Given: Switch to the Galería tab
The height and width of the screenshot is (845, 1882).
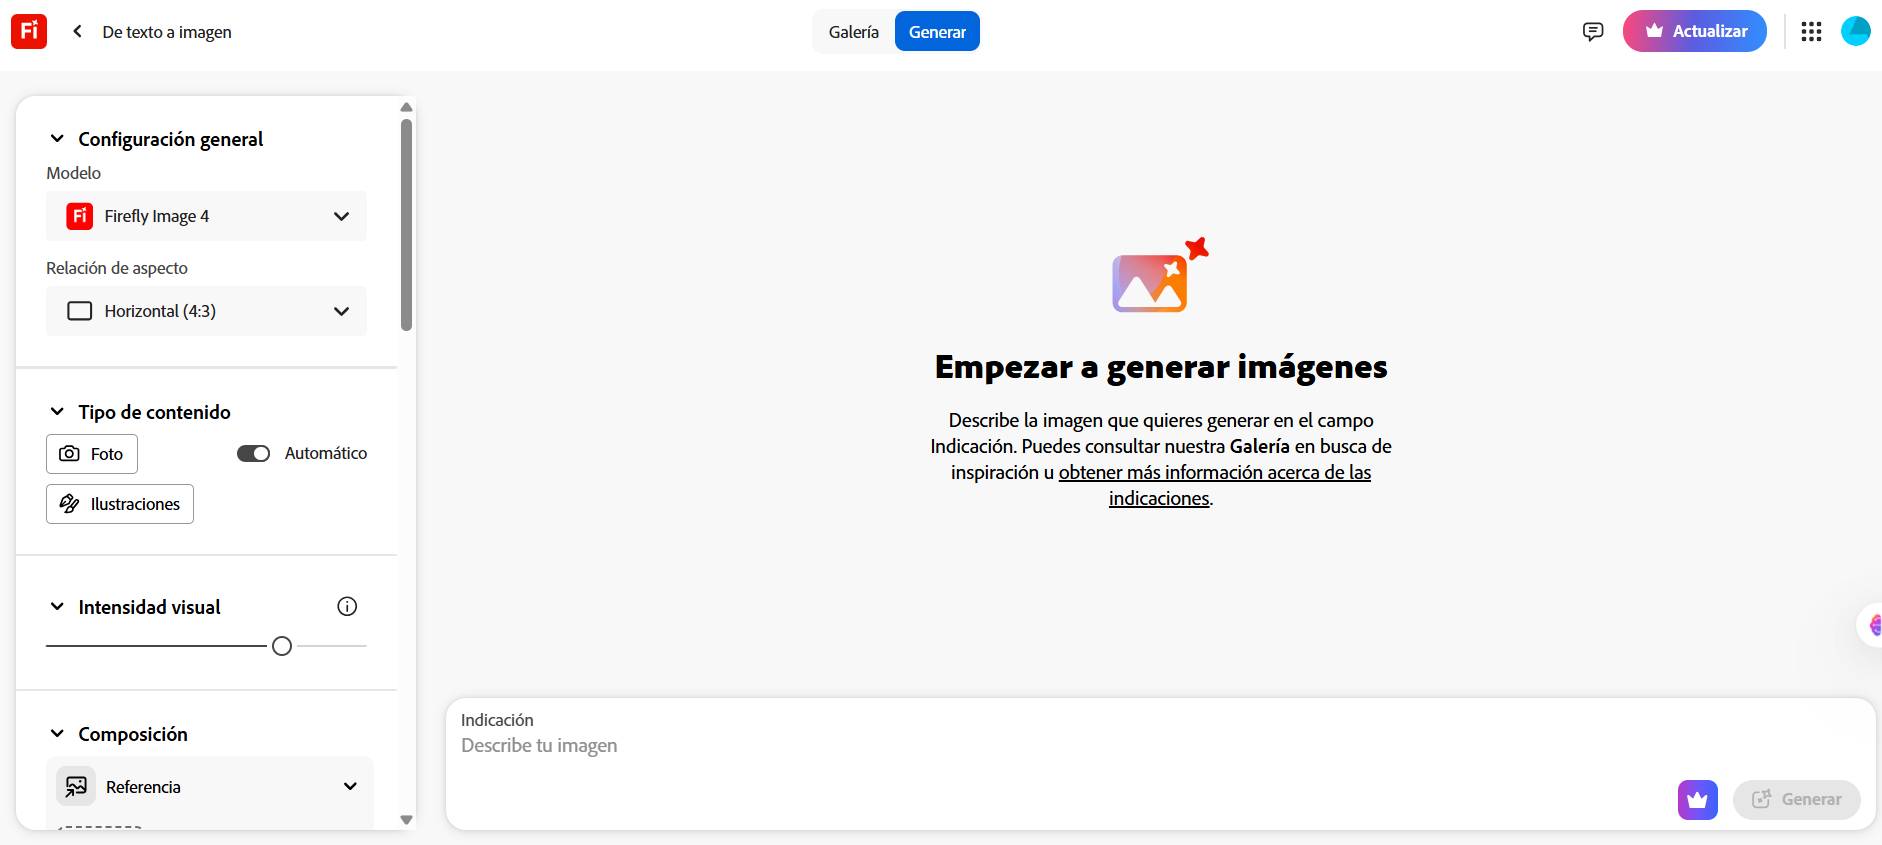Looking at the screenshot, I should (853, 32).
